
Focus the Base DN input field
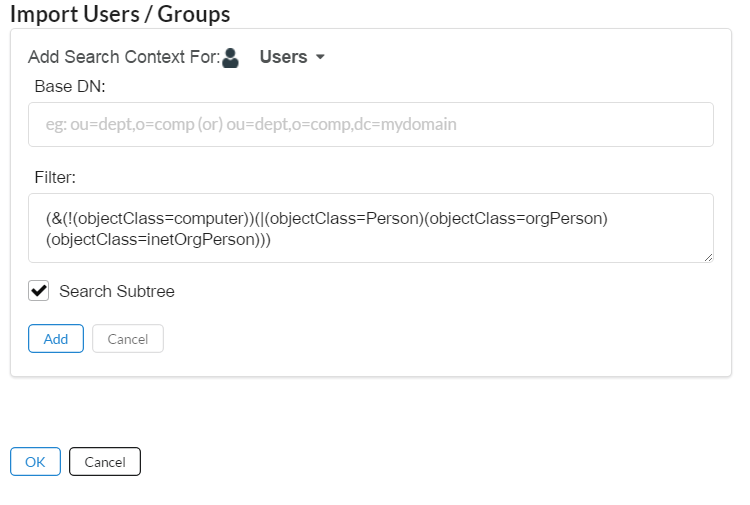371,125
